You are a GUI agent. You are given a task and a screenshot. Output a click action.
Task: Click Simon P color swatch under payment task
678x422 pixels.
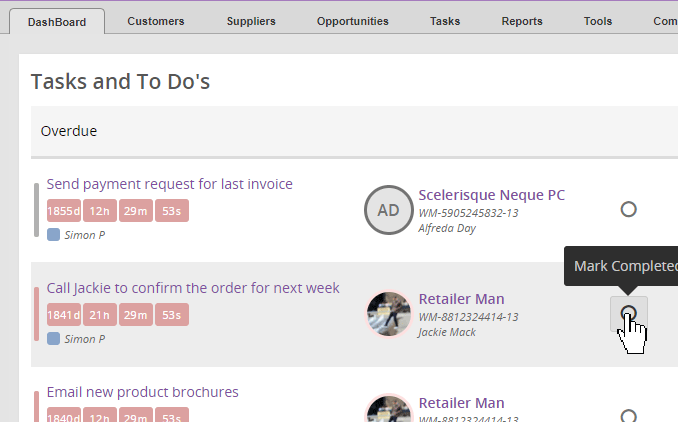coord(54,235)
